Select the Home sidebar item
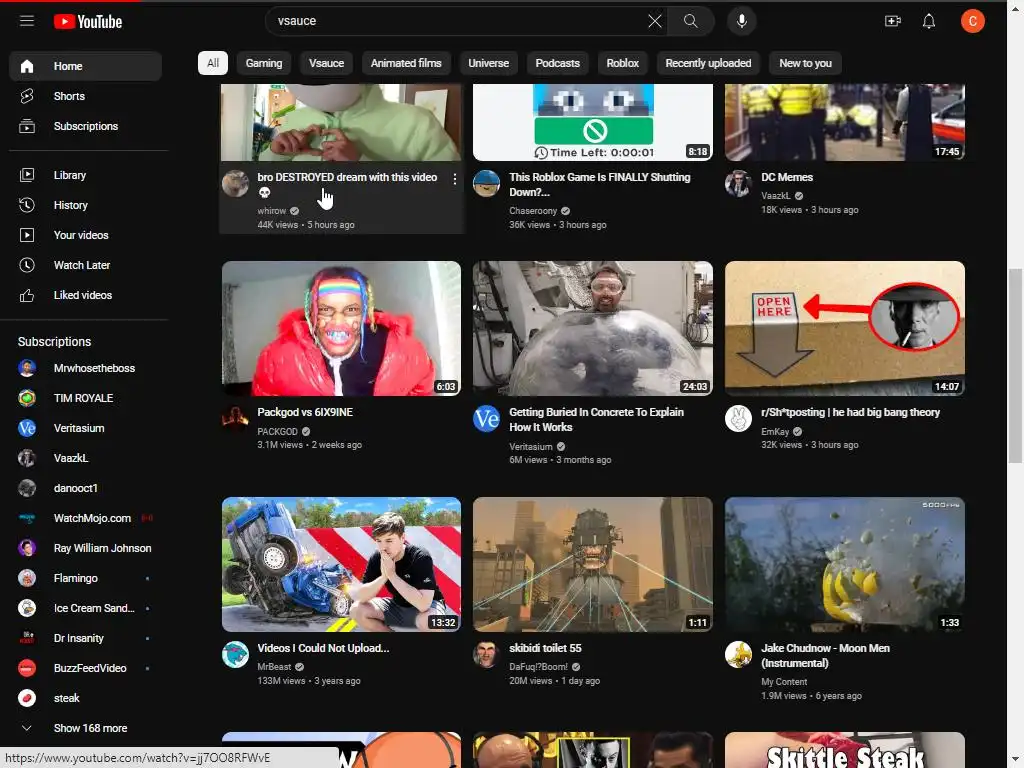This screenshot has width=1024, height=768. pyautogui.click(x=86, y=66)
